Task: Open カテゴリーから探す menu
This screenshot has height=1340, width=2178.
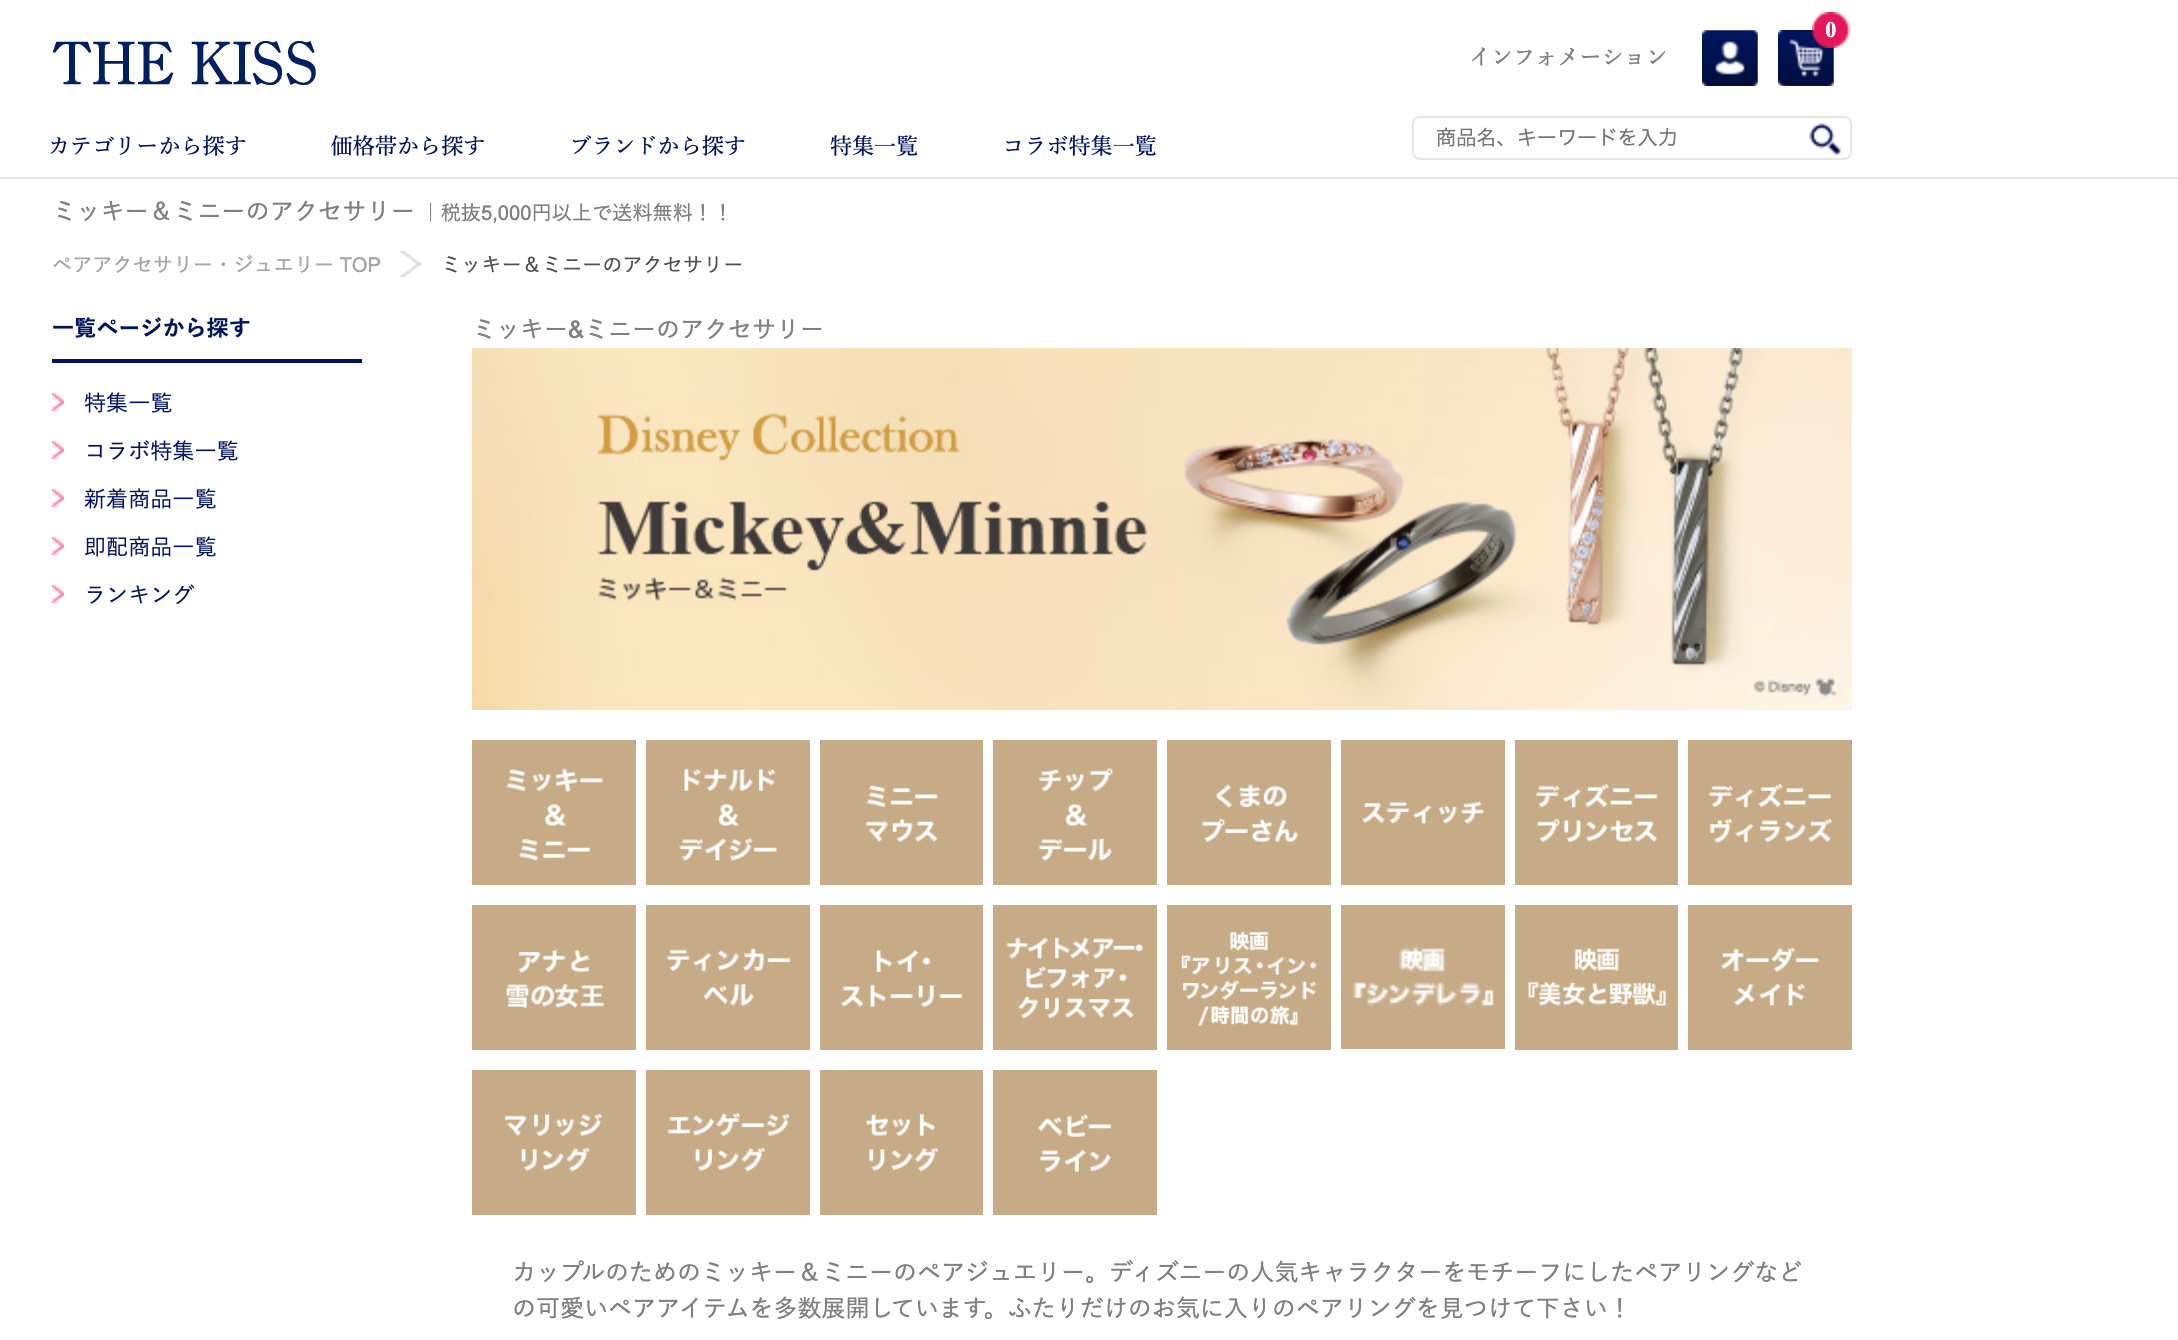Action: (148, 146)
